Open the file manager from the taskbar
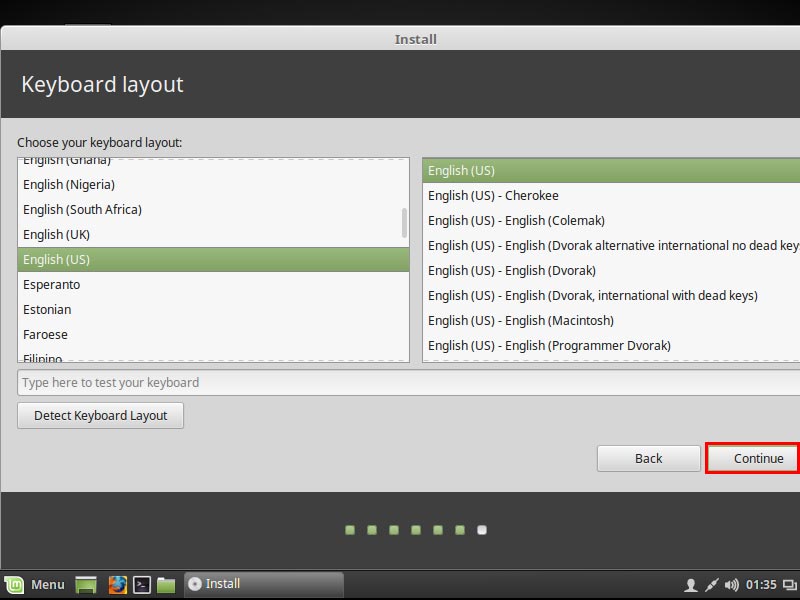 tap(166, 584)
